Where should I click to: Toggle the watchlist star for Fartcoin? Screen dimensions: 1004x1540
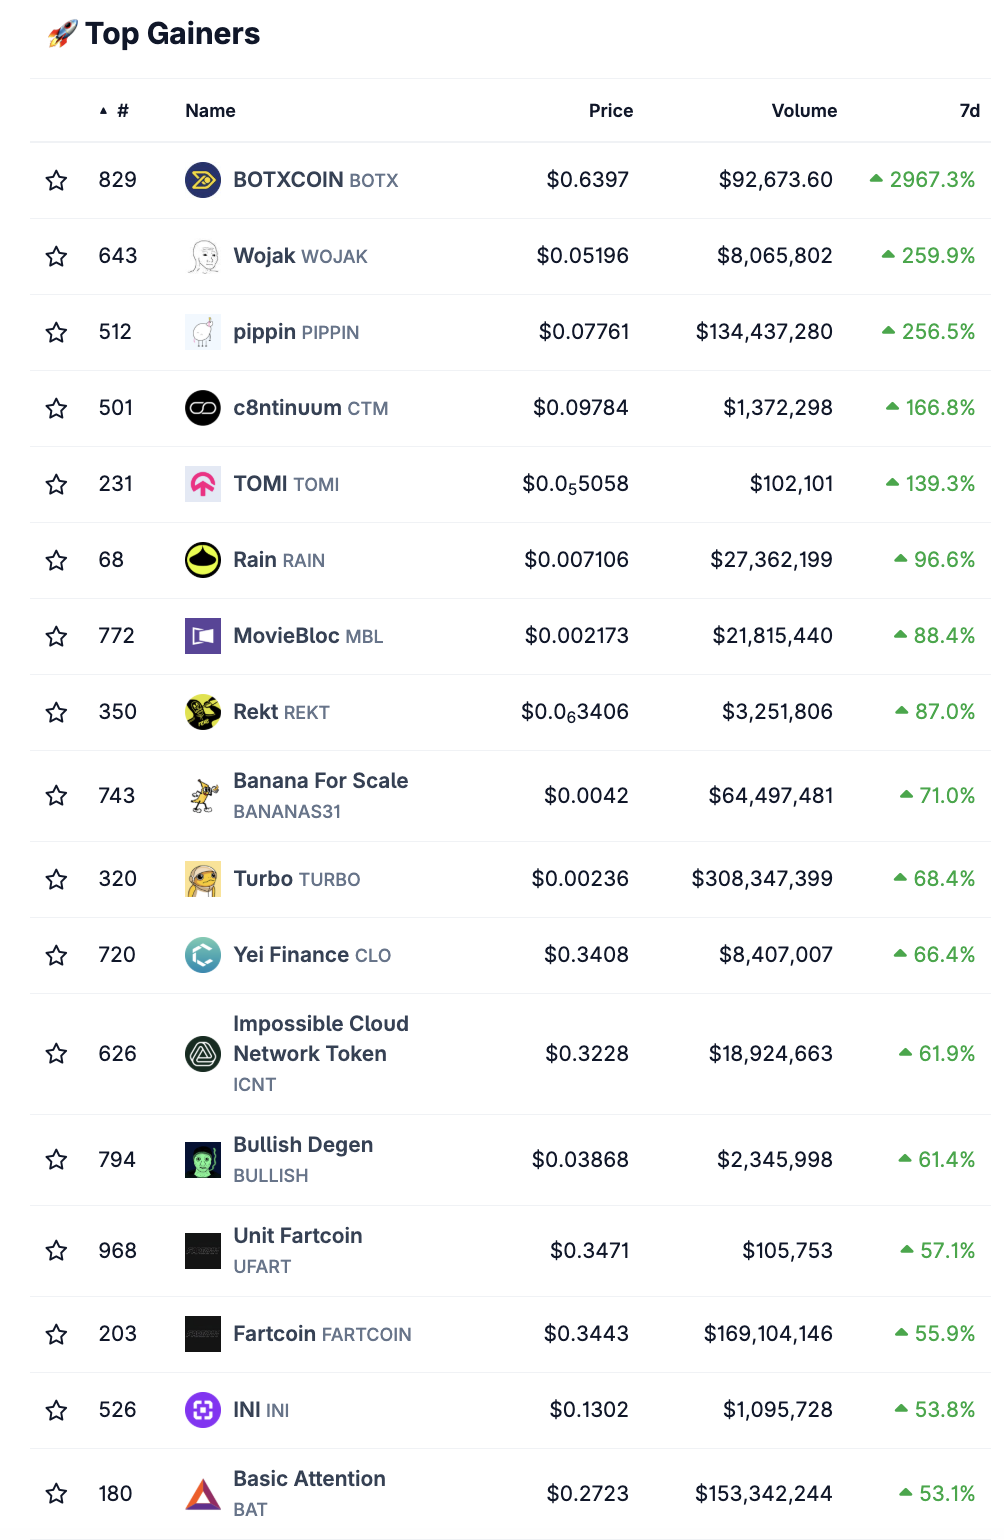tap(56, 1334)
